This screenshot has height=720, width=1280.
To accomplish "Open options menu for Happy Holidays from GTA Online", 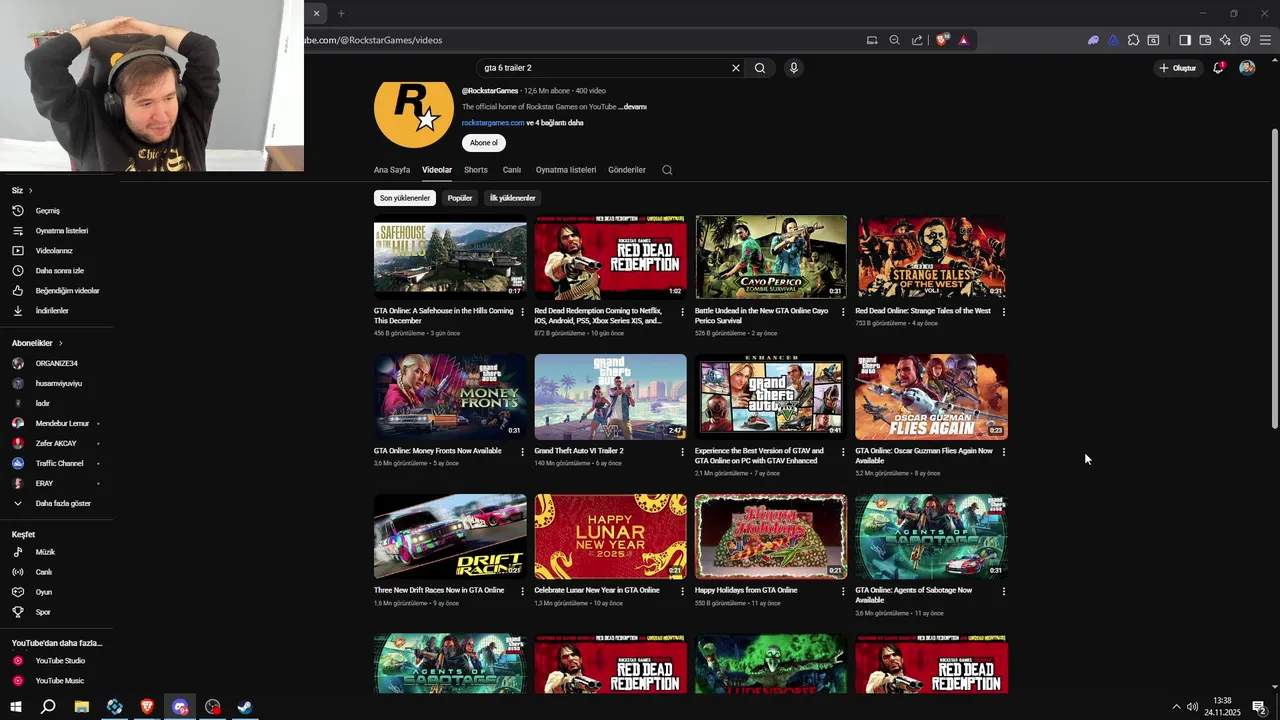I will (843, 591).
